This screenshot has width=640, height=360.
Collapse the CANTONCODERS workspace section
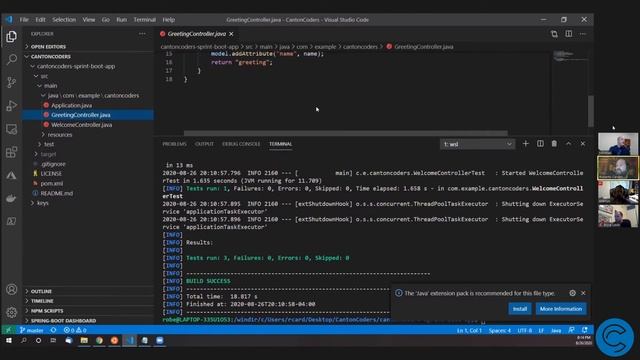pos(88,56)
